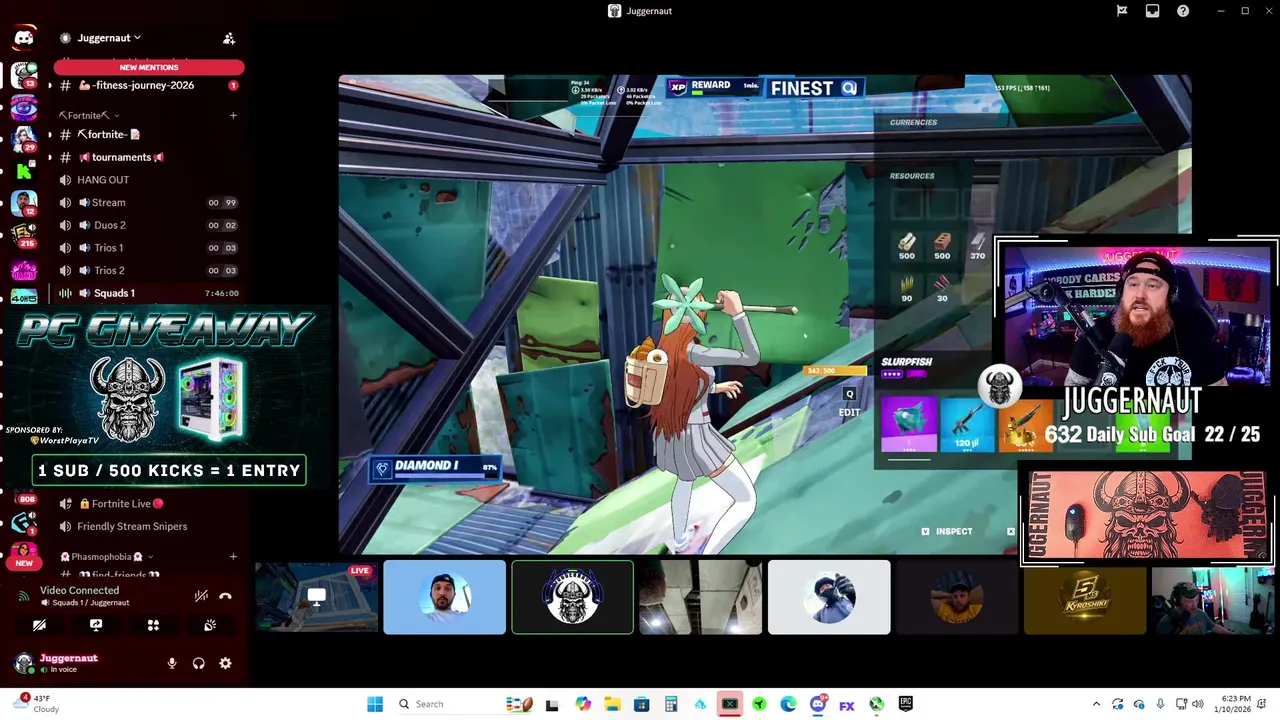
Task: Show hidden system tray icons chevron
Action: click(1096, 704)
